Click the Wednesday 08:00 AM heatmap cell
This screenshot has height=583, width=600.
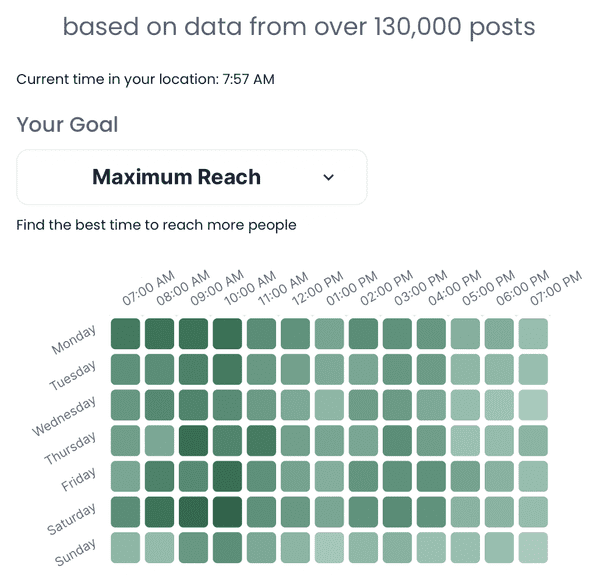tap(159, 405)
